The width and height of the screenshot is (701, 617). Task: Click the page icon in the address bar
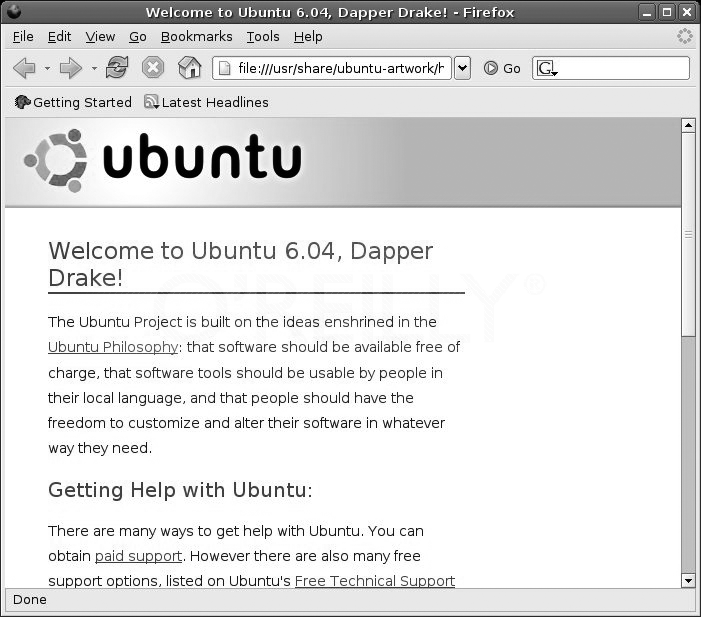[x=224, y=68]
